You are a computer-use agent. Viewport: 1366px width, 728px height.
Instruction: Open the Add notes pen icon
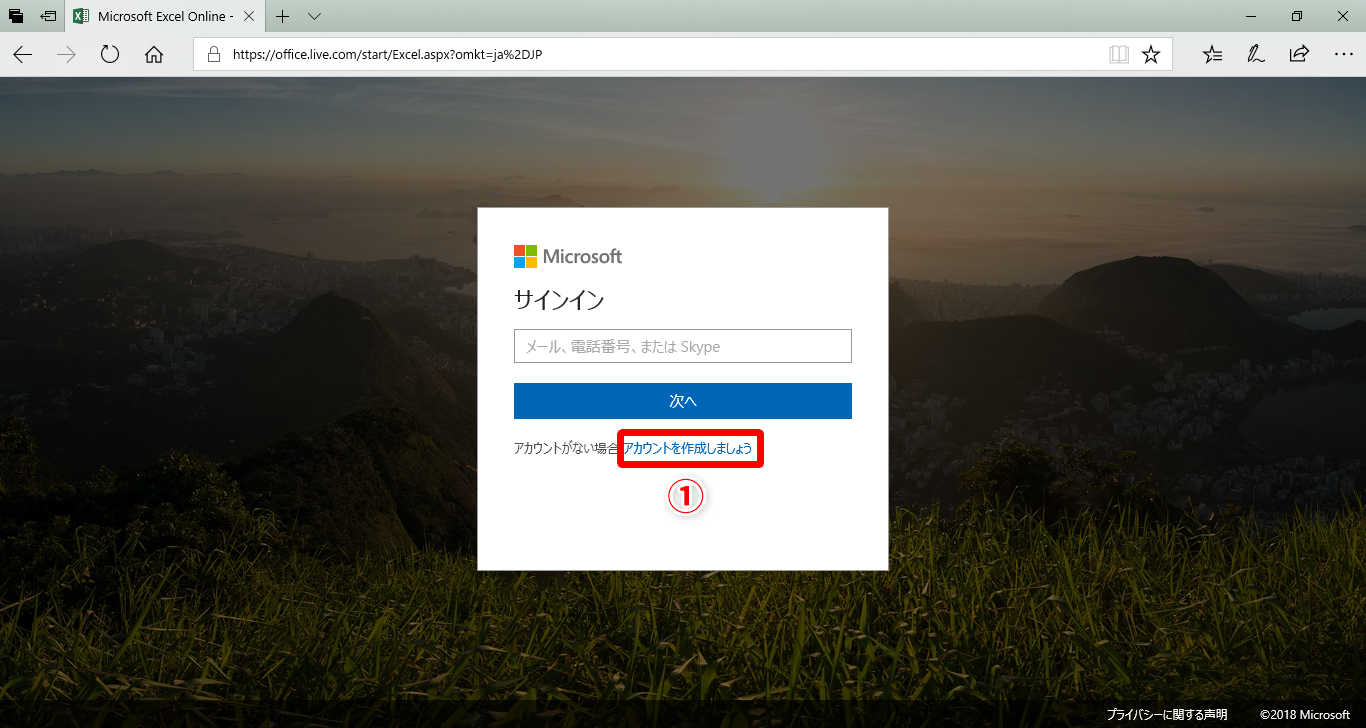(x=1256, y=55)
